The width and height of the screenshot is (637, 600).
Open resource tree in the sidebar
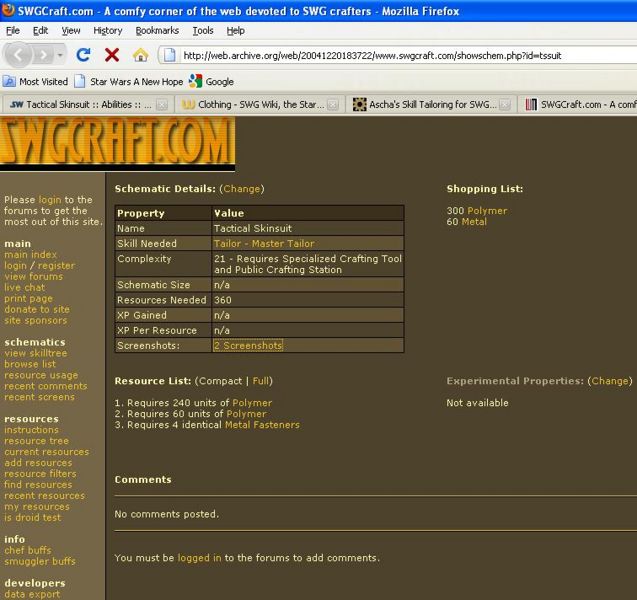tap(36, 441)
